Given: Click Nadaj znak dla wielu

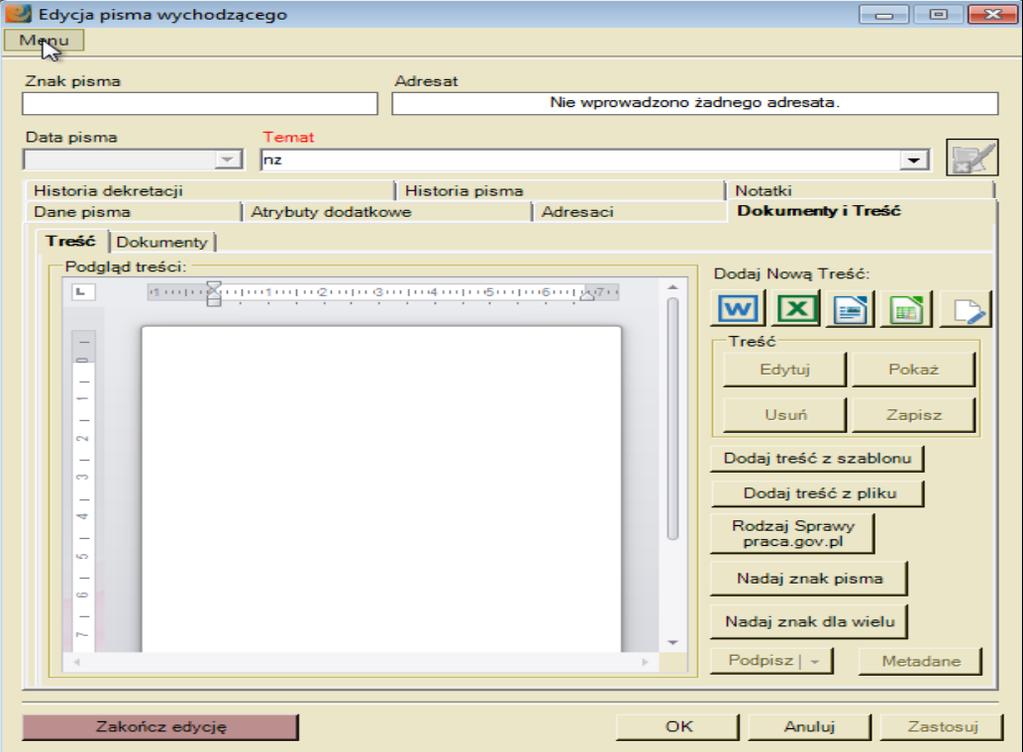Looking at the screenshot, I should tap(809, 622).
